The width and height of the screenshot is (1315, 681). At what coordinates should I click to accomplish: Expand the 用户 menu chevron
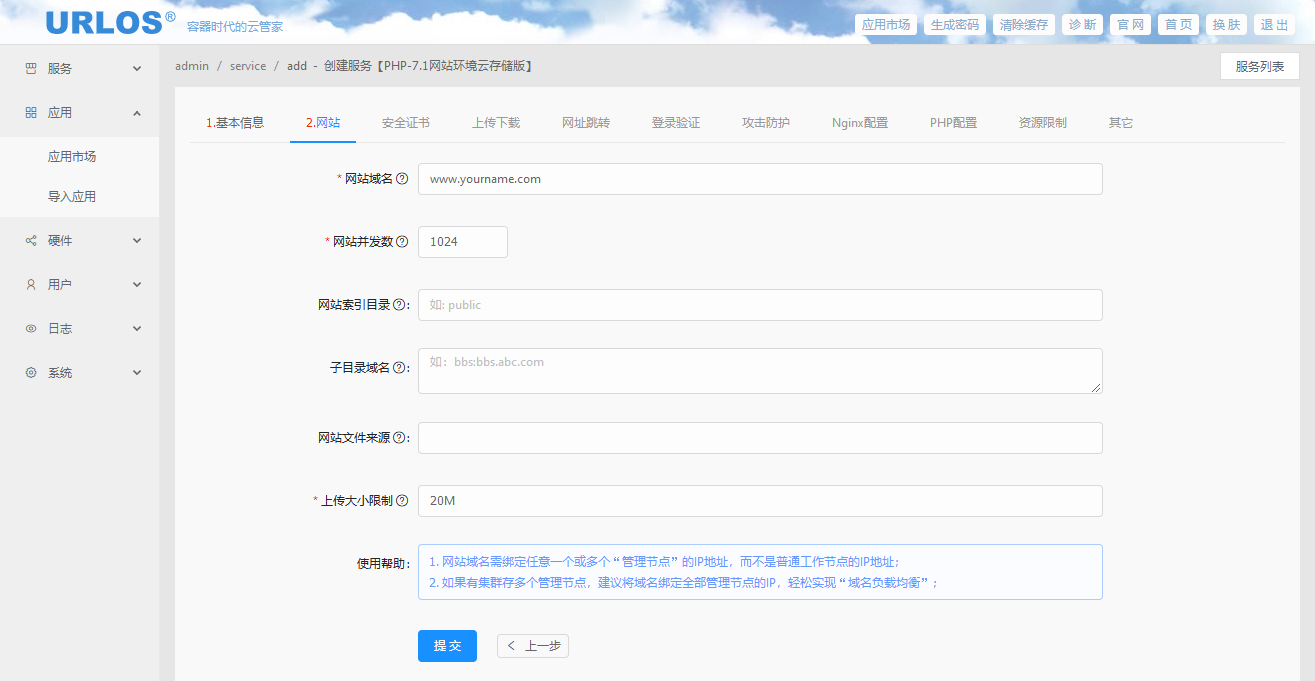137,285
